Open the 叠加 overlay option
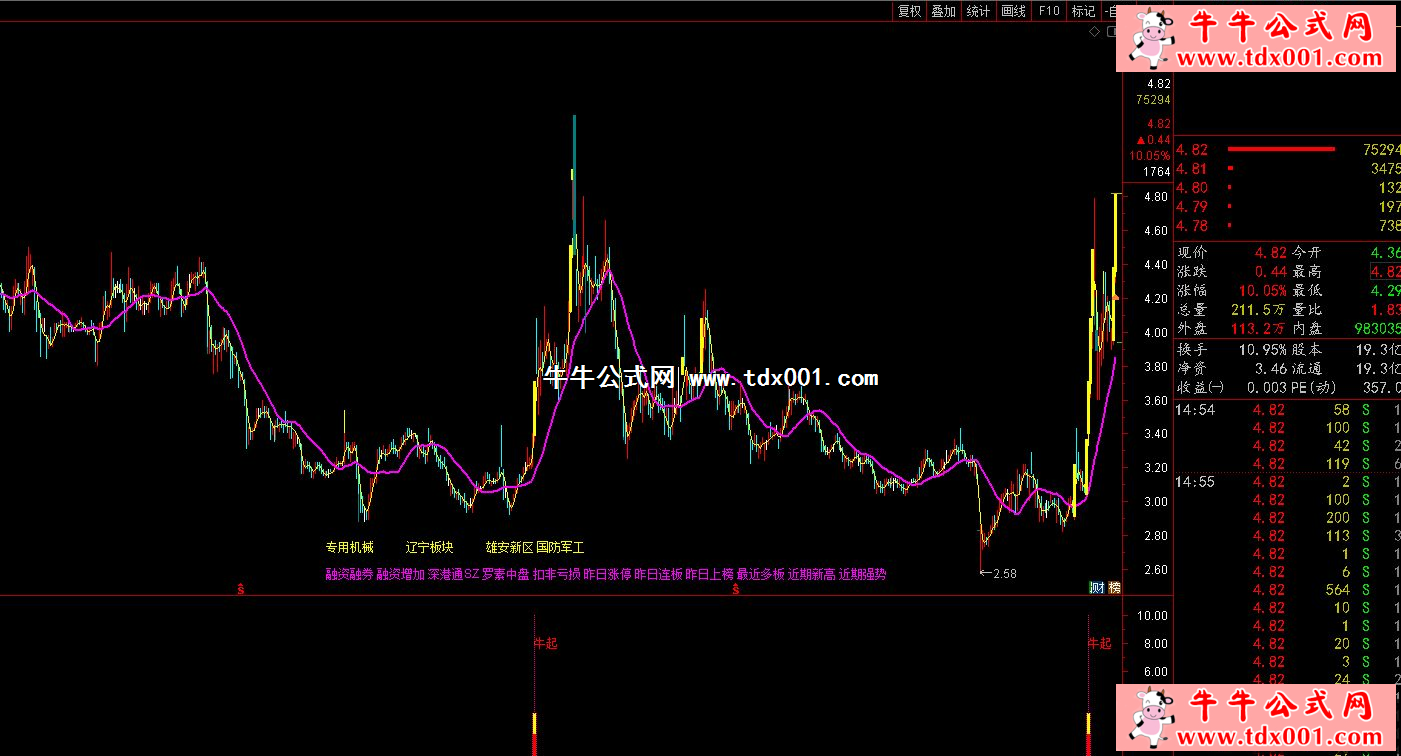1401x756 pixels. [x=943, y=11]
